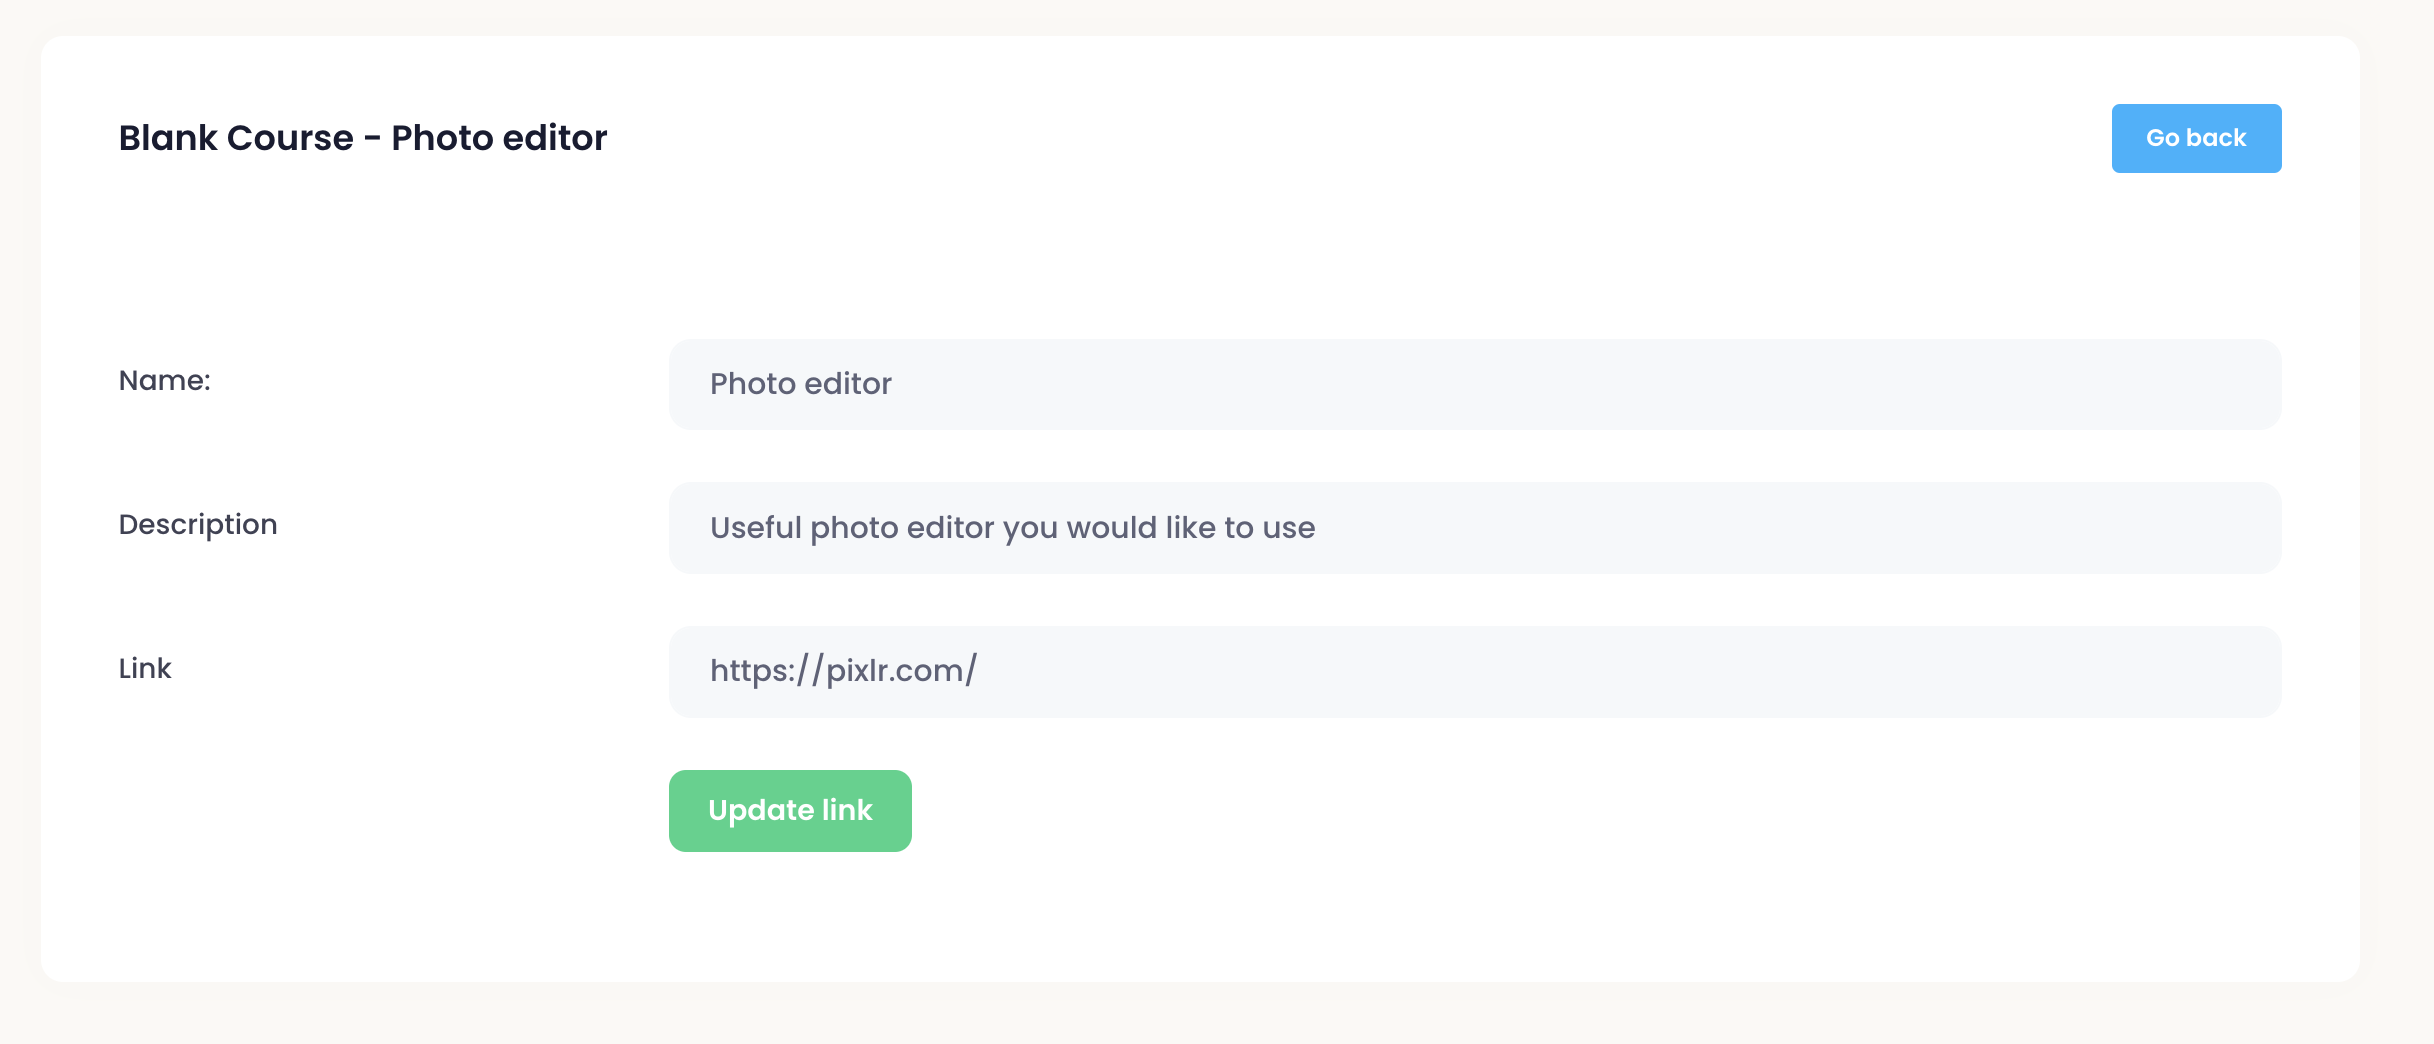Click the "Name:" form label
Image resolution: width=2434 pixels, height=1044 pixels.
coord(165,380)
